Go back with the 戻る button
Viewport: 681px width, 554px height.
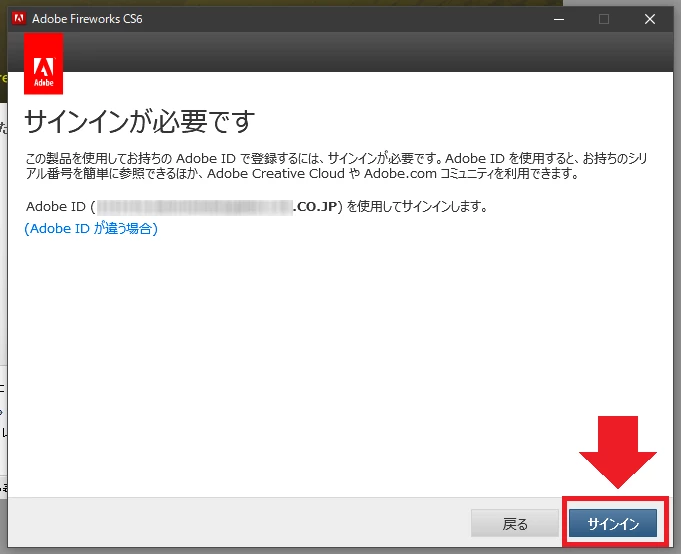tap(515, 523)
